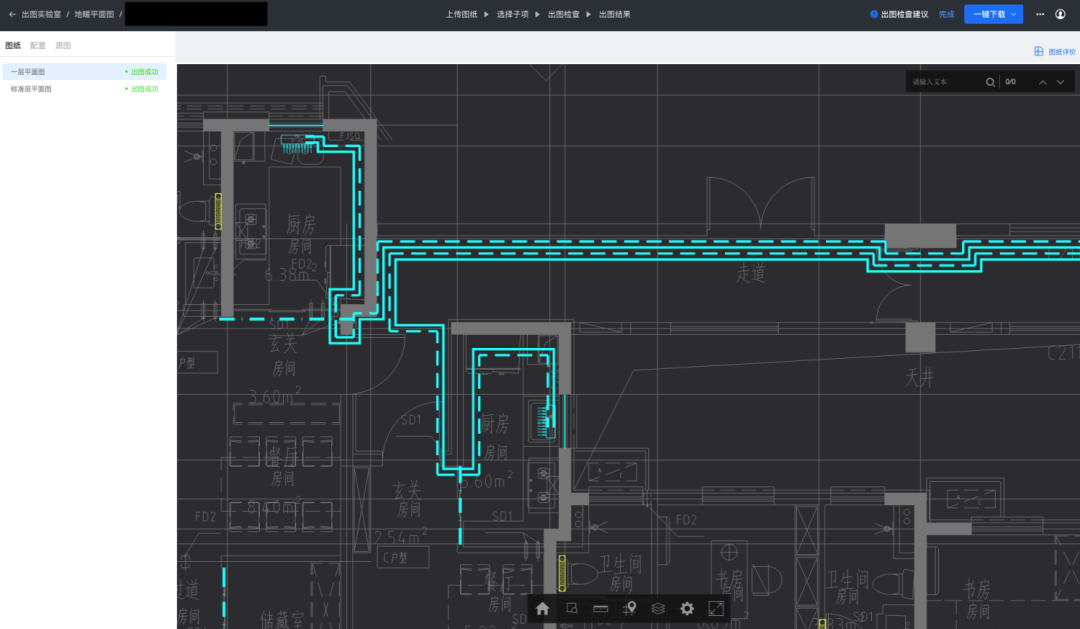This screenshot has width=1080, height=629.
Task: Click the blue info icon by 出图检查建议
Action: (x=874, y=14)
